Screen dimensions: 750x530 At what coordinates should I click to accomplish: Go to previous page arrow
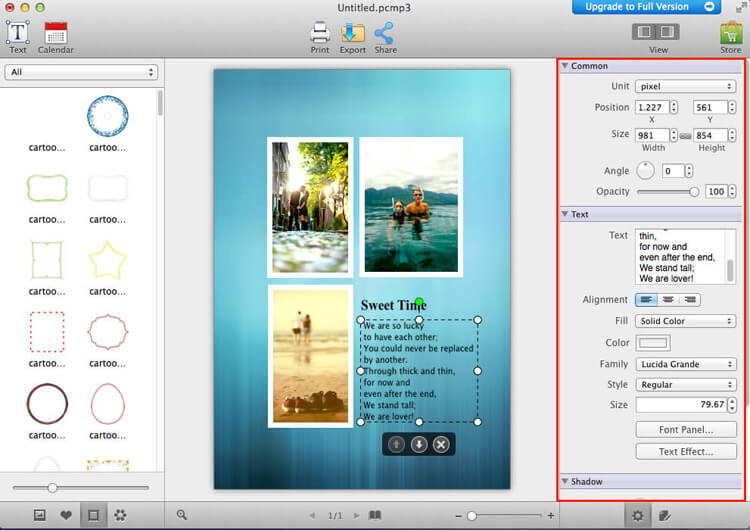(312, 516)
